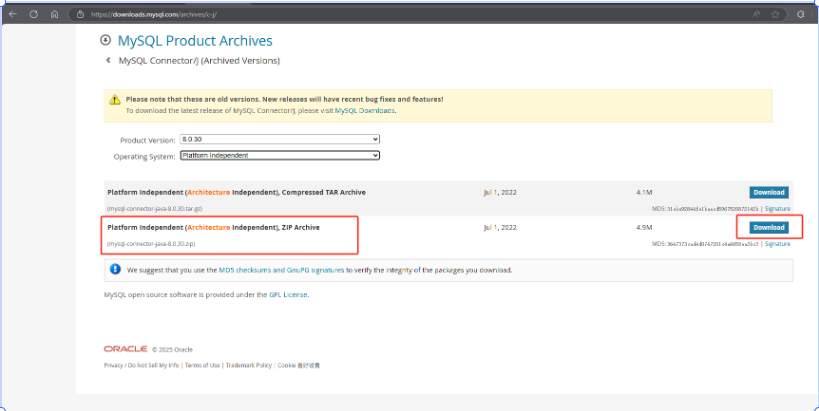This screenshot has width=819, height=411.
Task: Download the Compressed TAR Archive
Action: pos(769,192)
